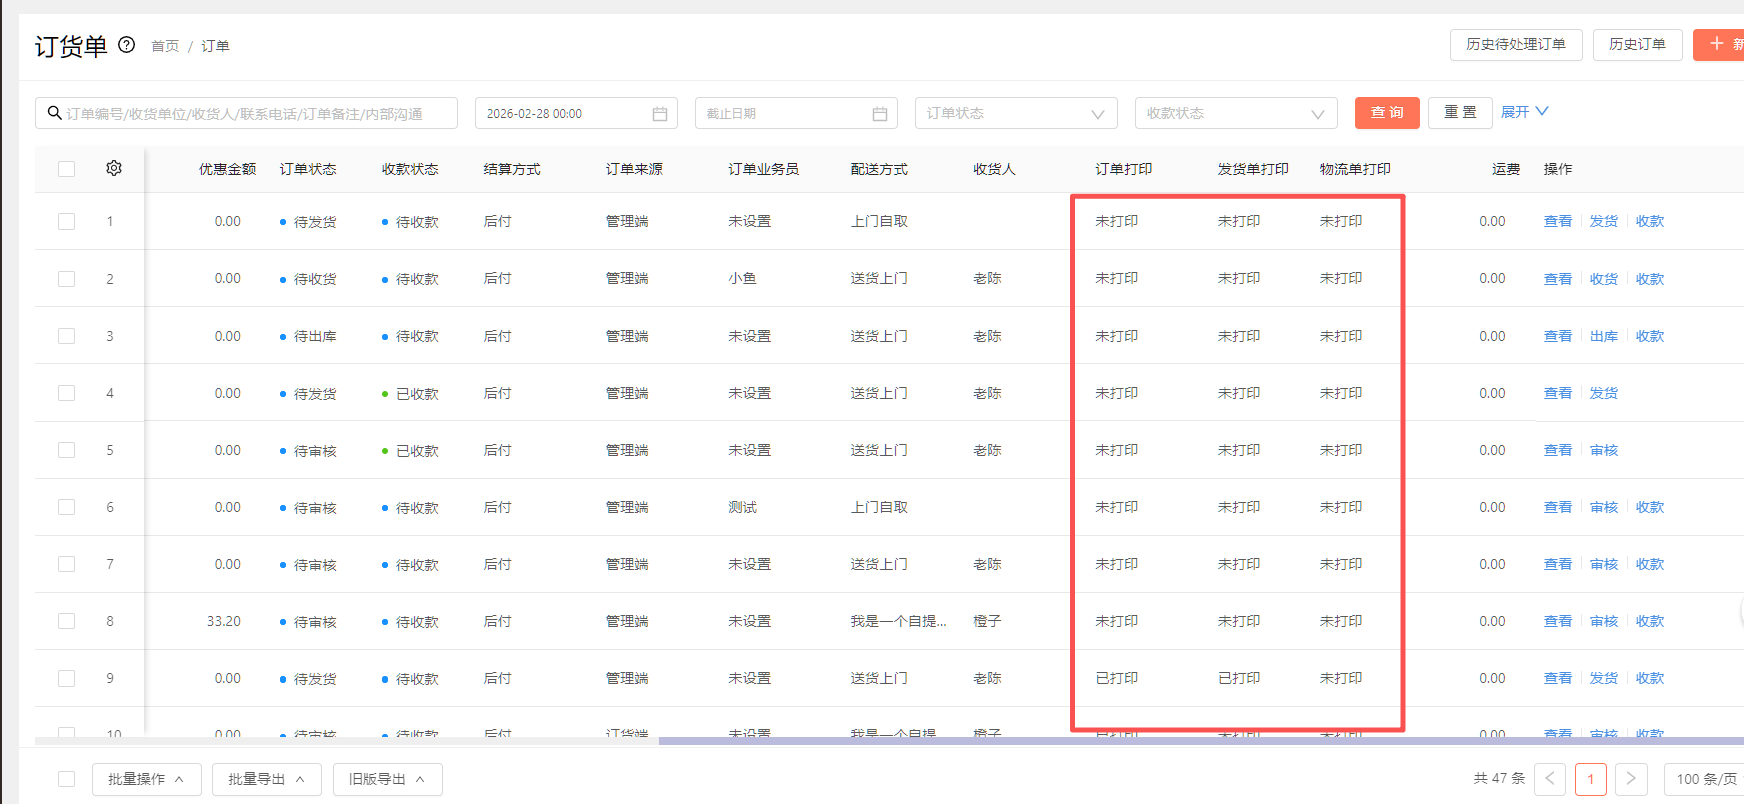Click 发货 for row 1
The image size is (1744, 804).
tap(1604, 221)
